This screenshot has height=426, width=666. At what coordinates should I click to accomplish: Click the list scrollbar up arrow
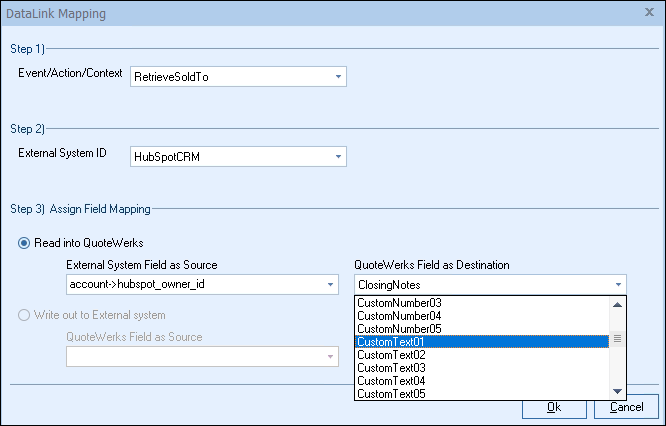(618, 304)
